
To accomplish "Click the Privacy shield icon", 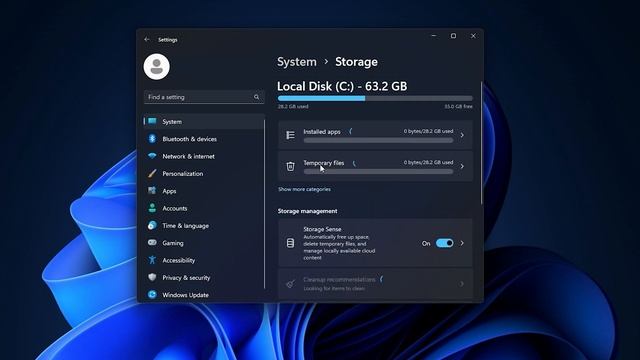I will coord(152,277).
